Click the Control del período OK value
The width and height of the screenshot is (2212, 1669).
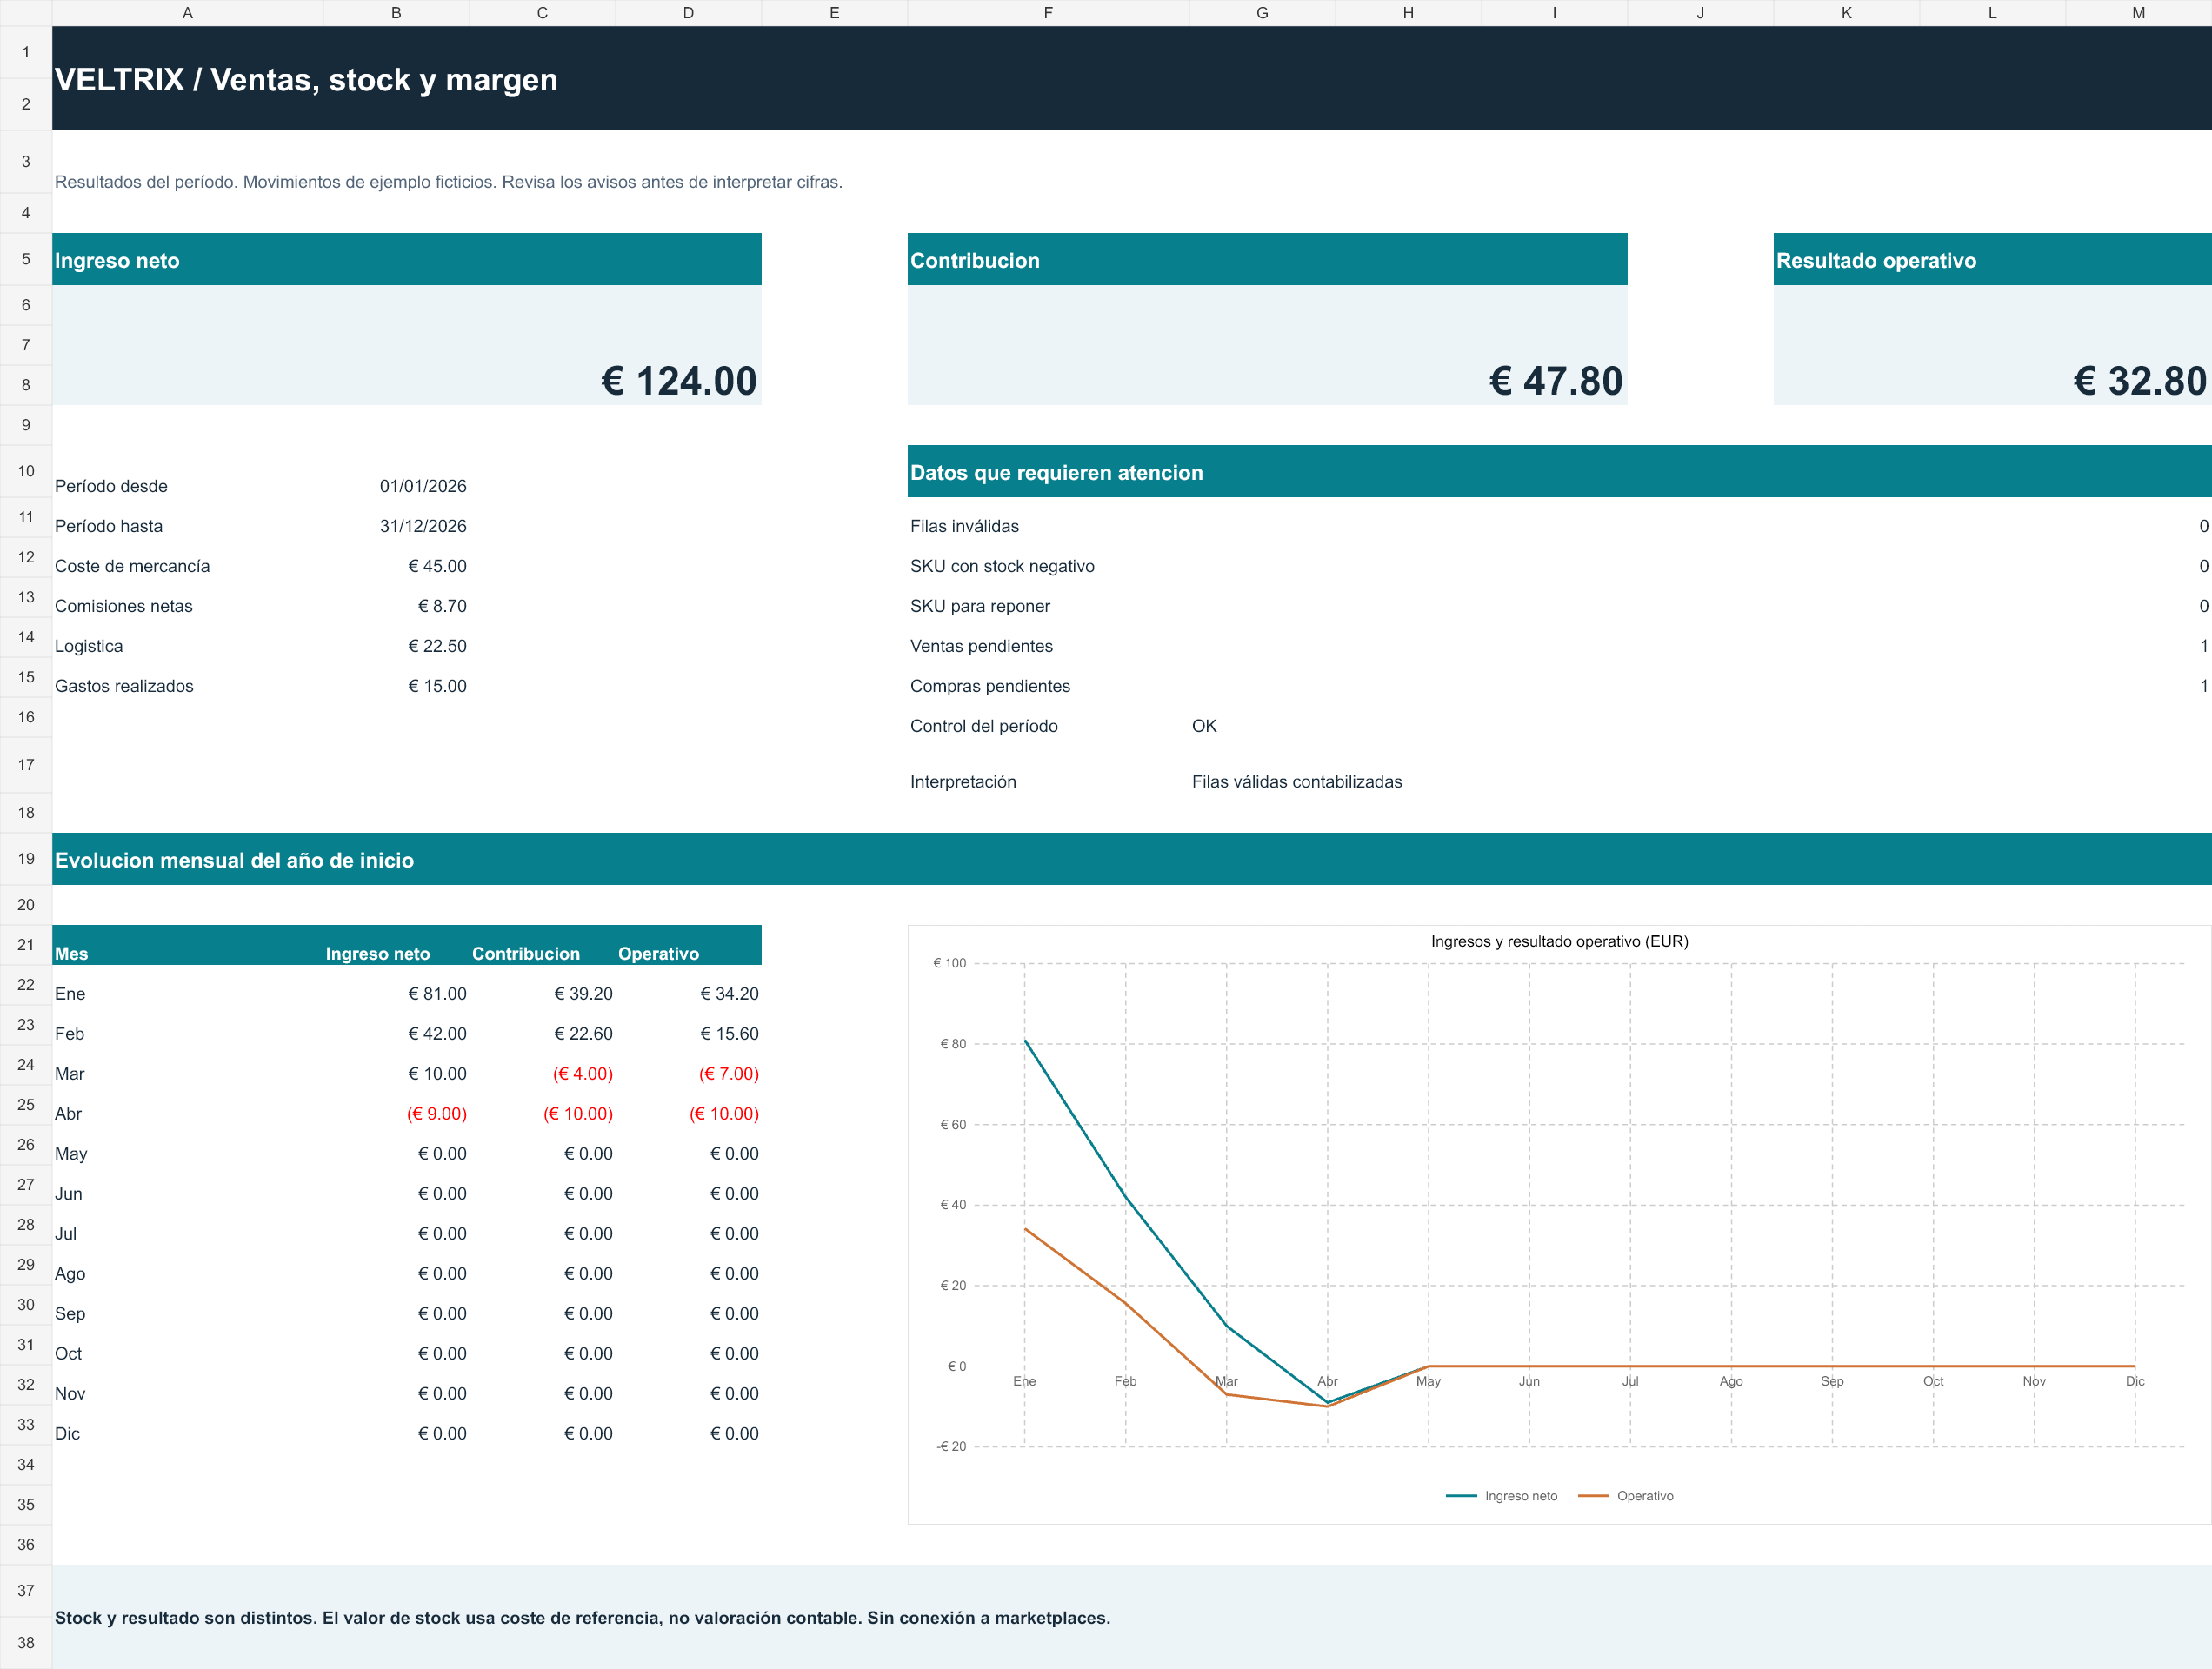(1204, 726)
